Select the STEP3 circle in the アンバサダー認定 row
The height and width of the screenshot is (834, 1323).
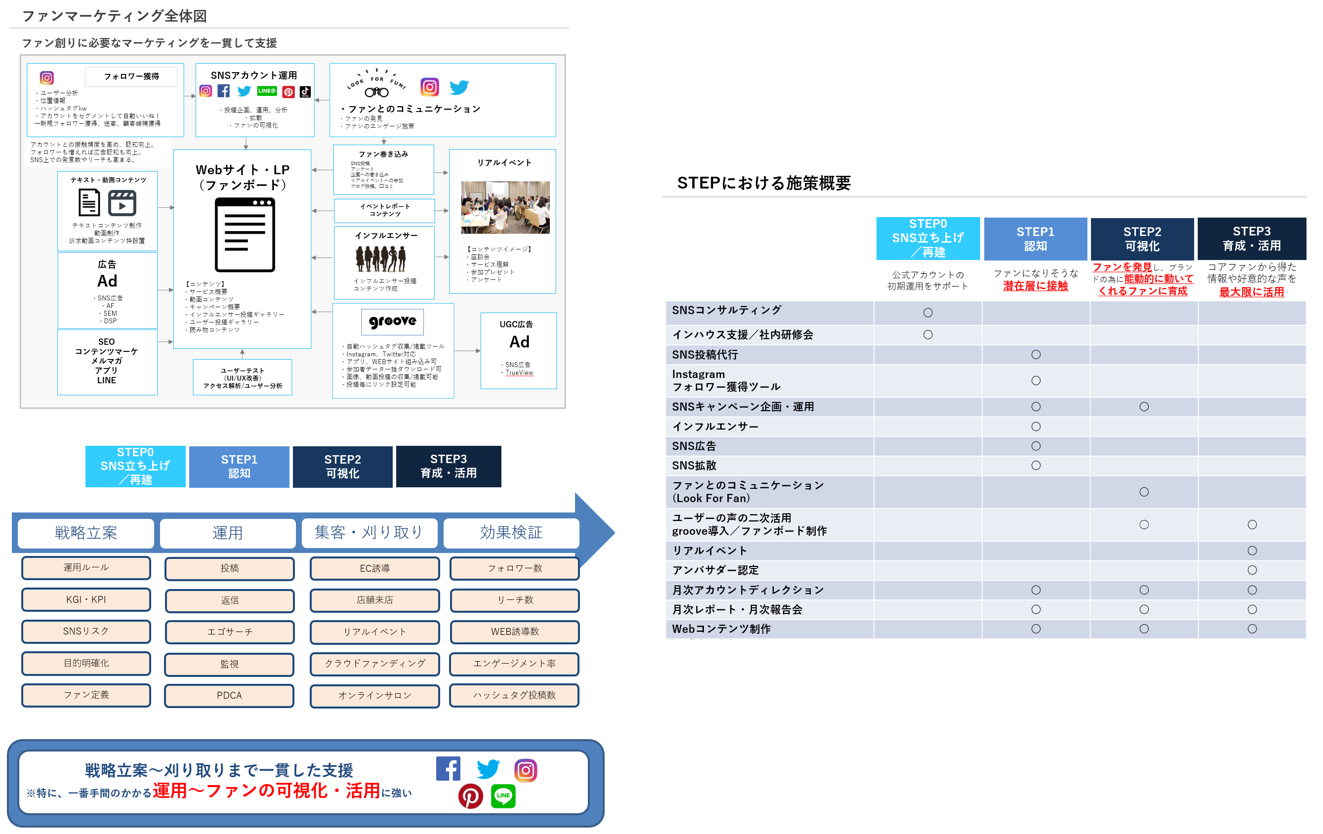(1252, 570)
